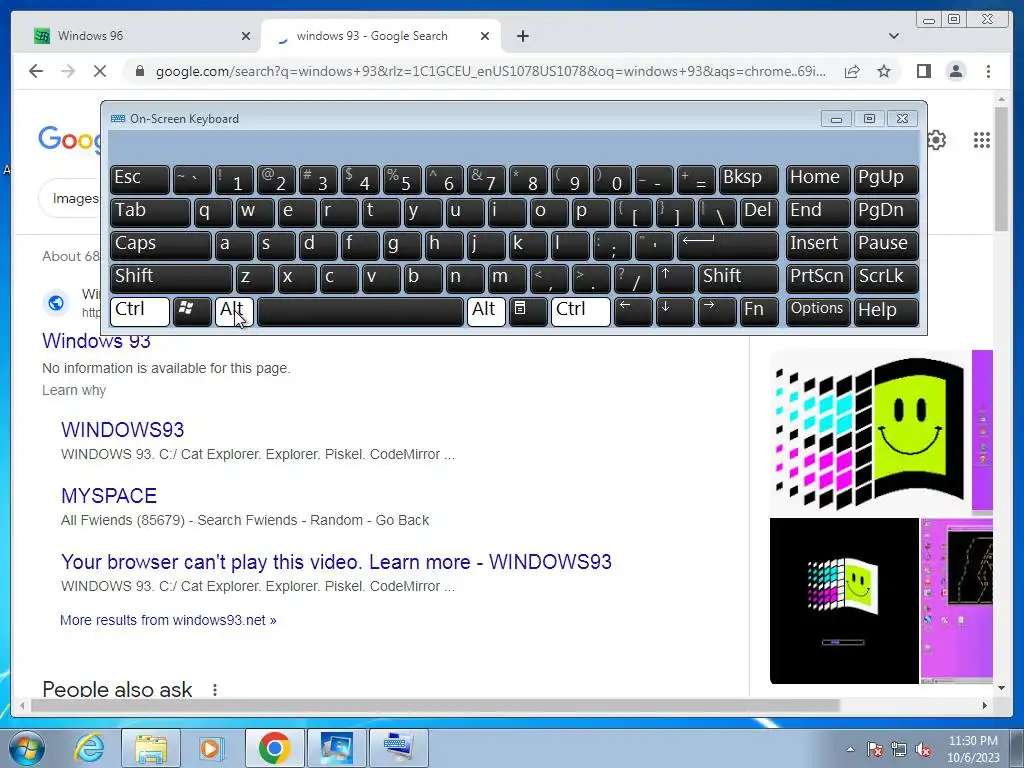Go back in Chrome navigation

pos(36,71)
